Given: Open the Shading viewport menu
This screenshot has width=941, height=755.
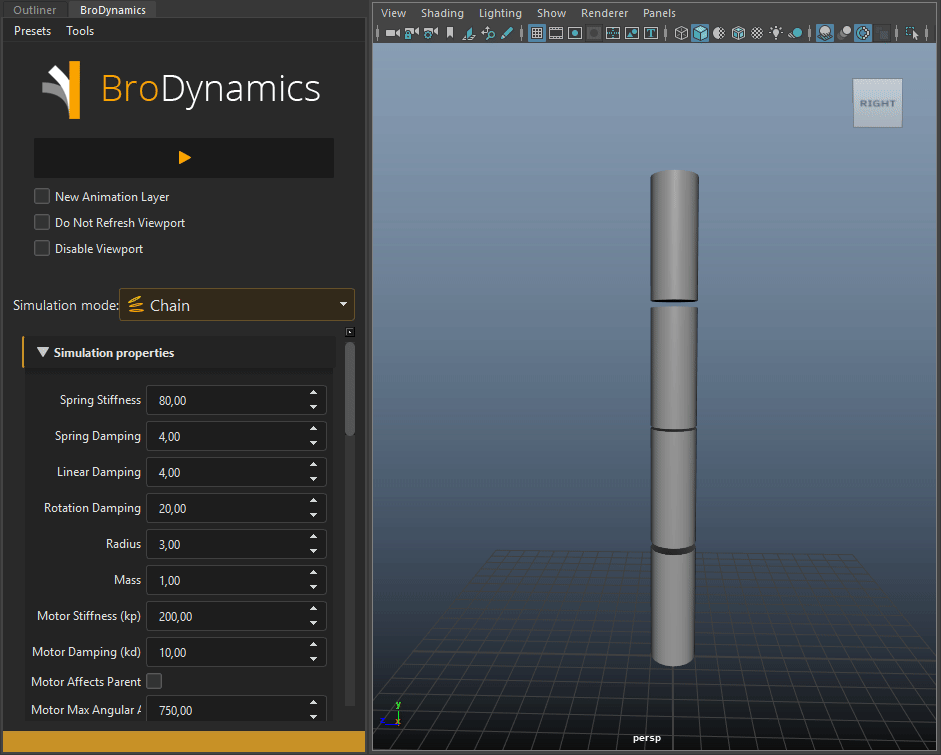Looking at the screenshot, I should (442, 13).
